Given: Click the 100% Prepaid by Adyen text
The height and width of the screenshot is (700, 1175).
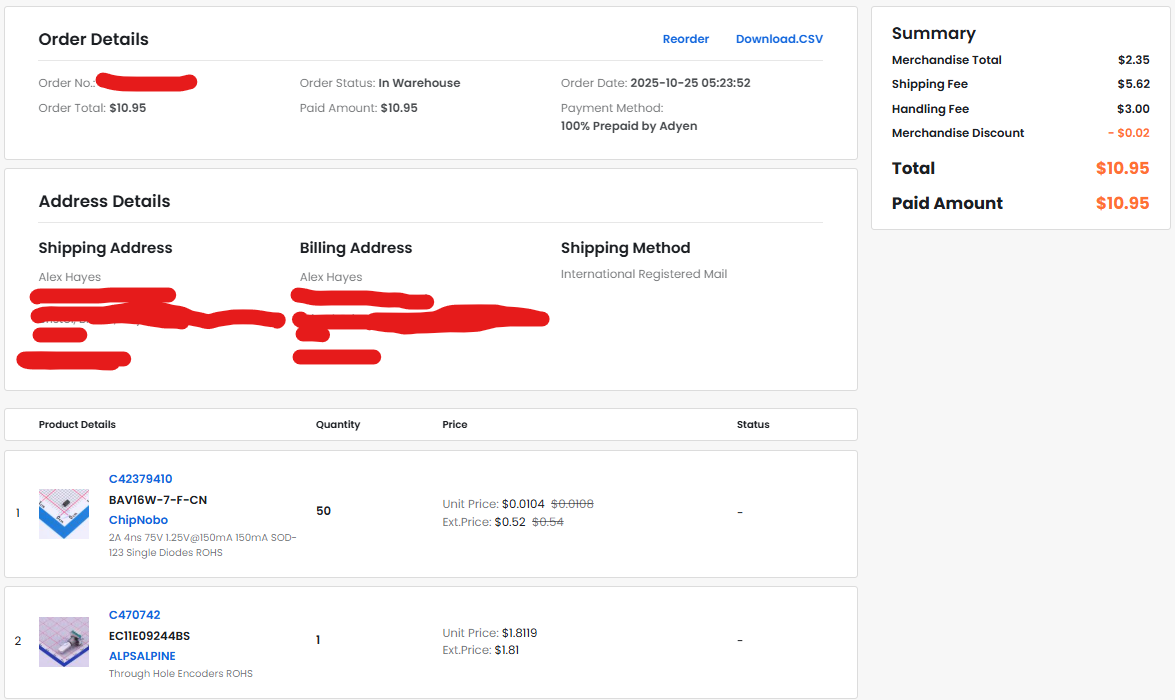Looking at the screenshot, I should (629, 126).
